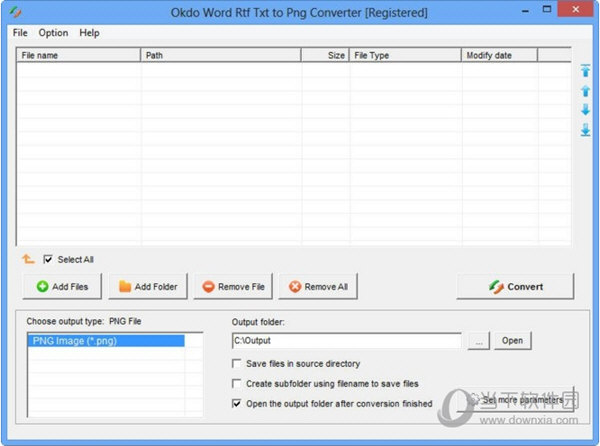The image size is (600, 446).
Task: Enable Save files in source directory
Action: [236, 363]
